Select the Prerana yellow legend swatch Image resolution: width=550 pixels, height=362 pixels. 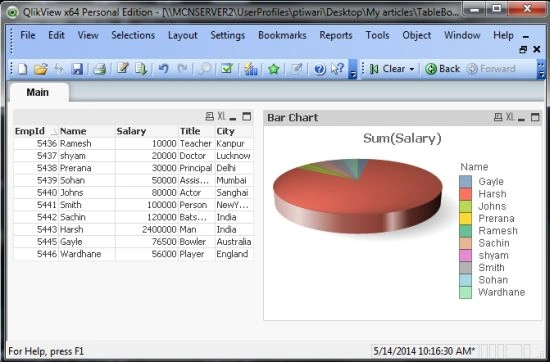[465, 219]
